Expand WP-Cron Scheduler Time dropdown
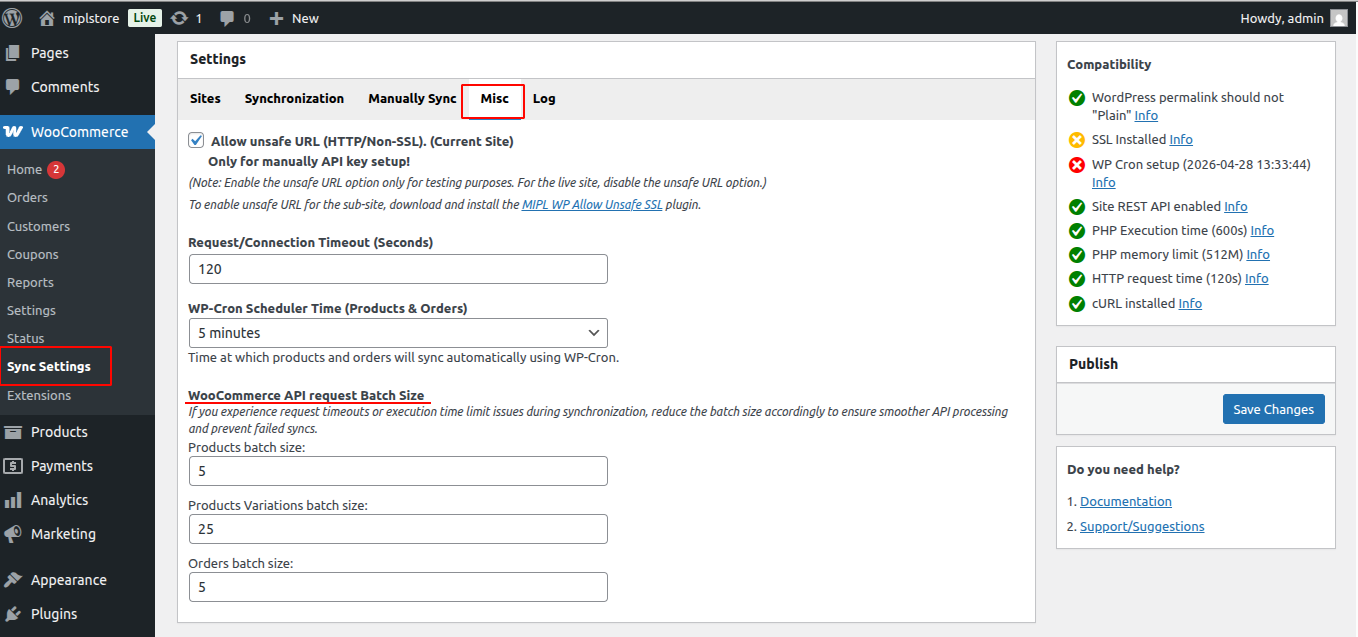 click(398, 333)
